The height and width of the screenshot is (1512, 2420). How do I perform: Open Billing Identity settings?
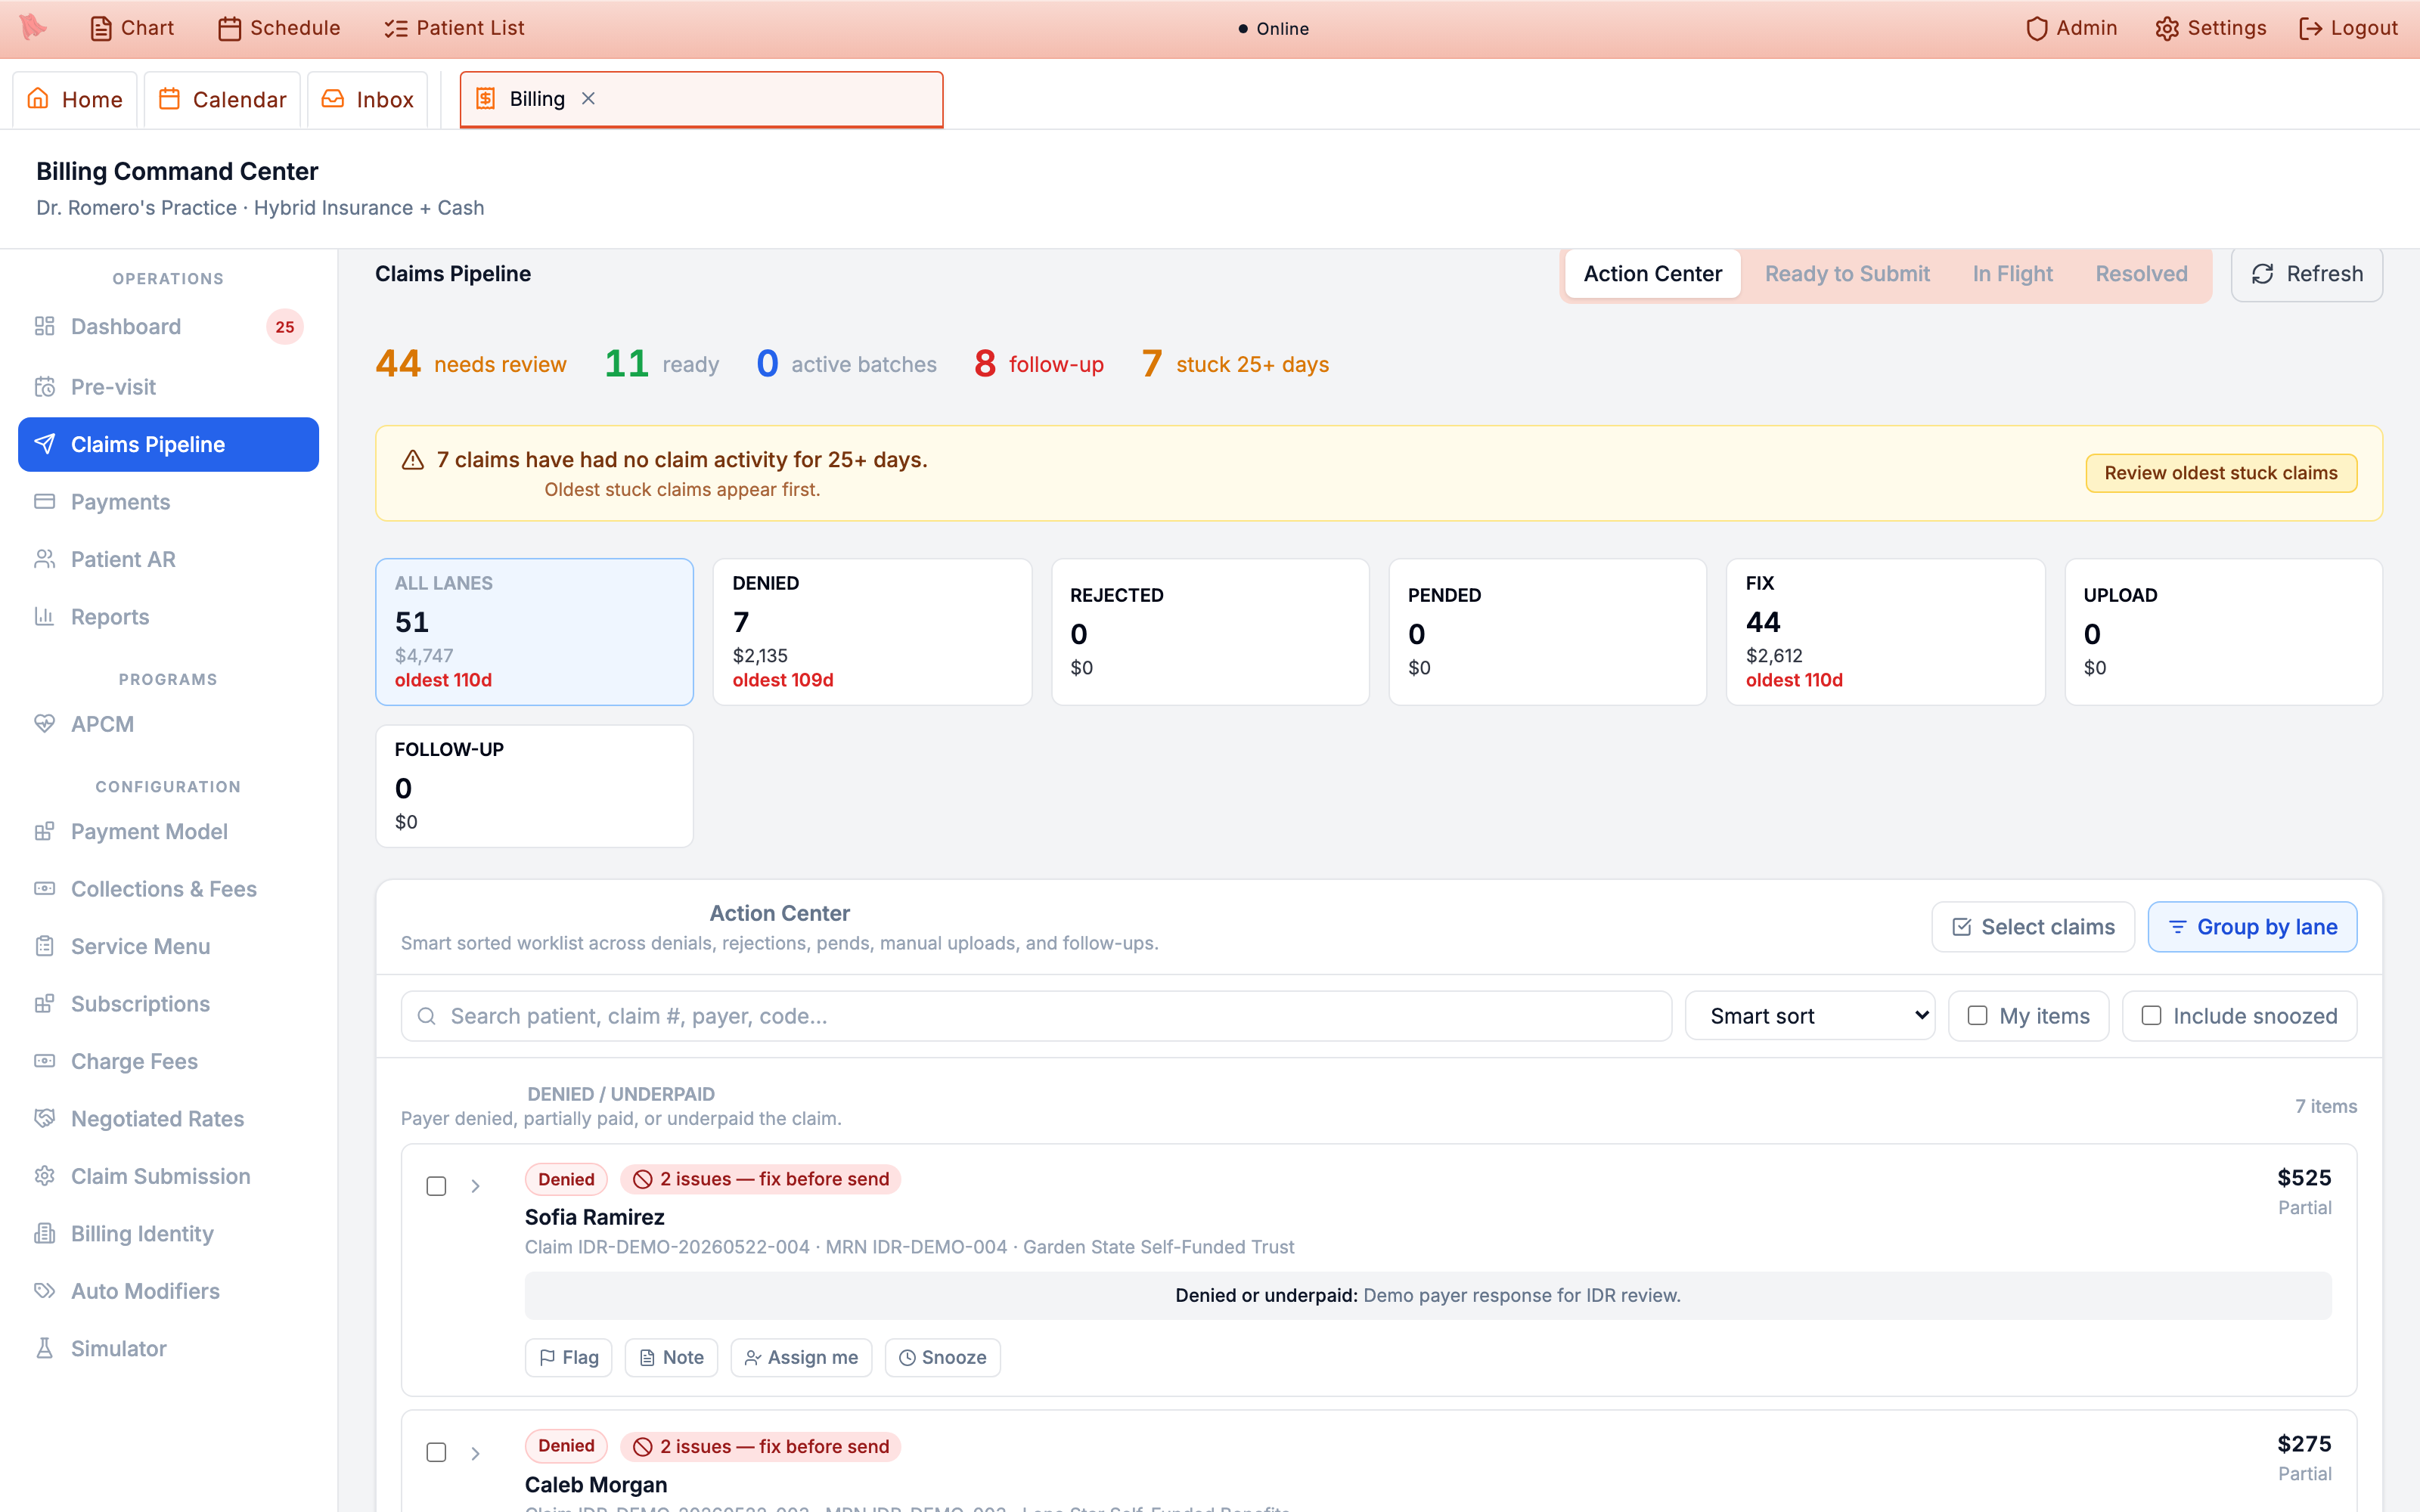168,1234
